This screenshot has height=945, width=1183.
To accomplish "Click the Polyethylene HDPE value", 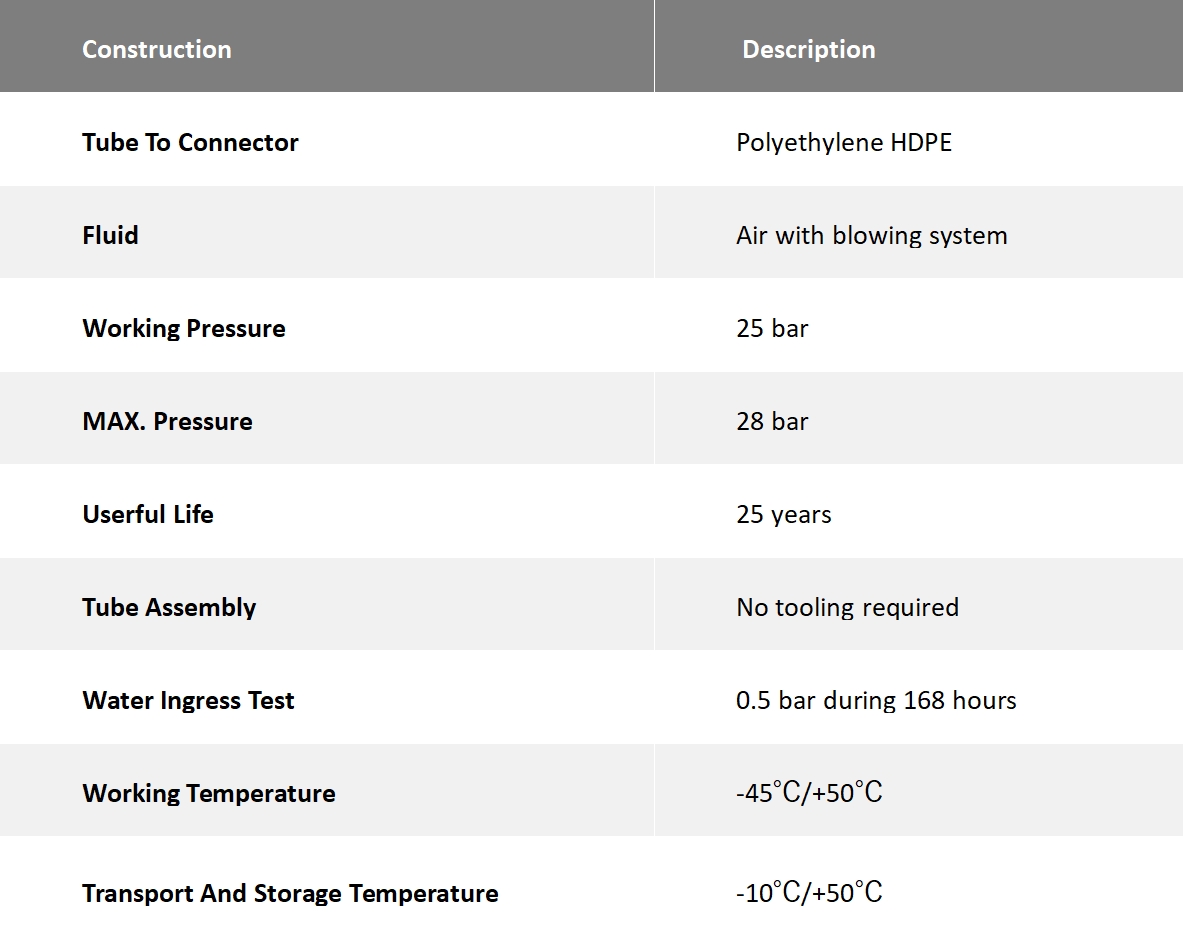I will click(844, 142).
